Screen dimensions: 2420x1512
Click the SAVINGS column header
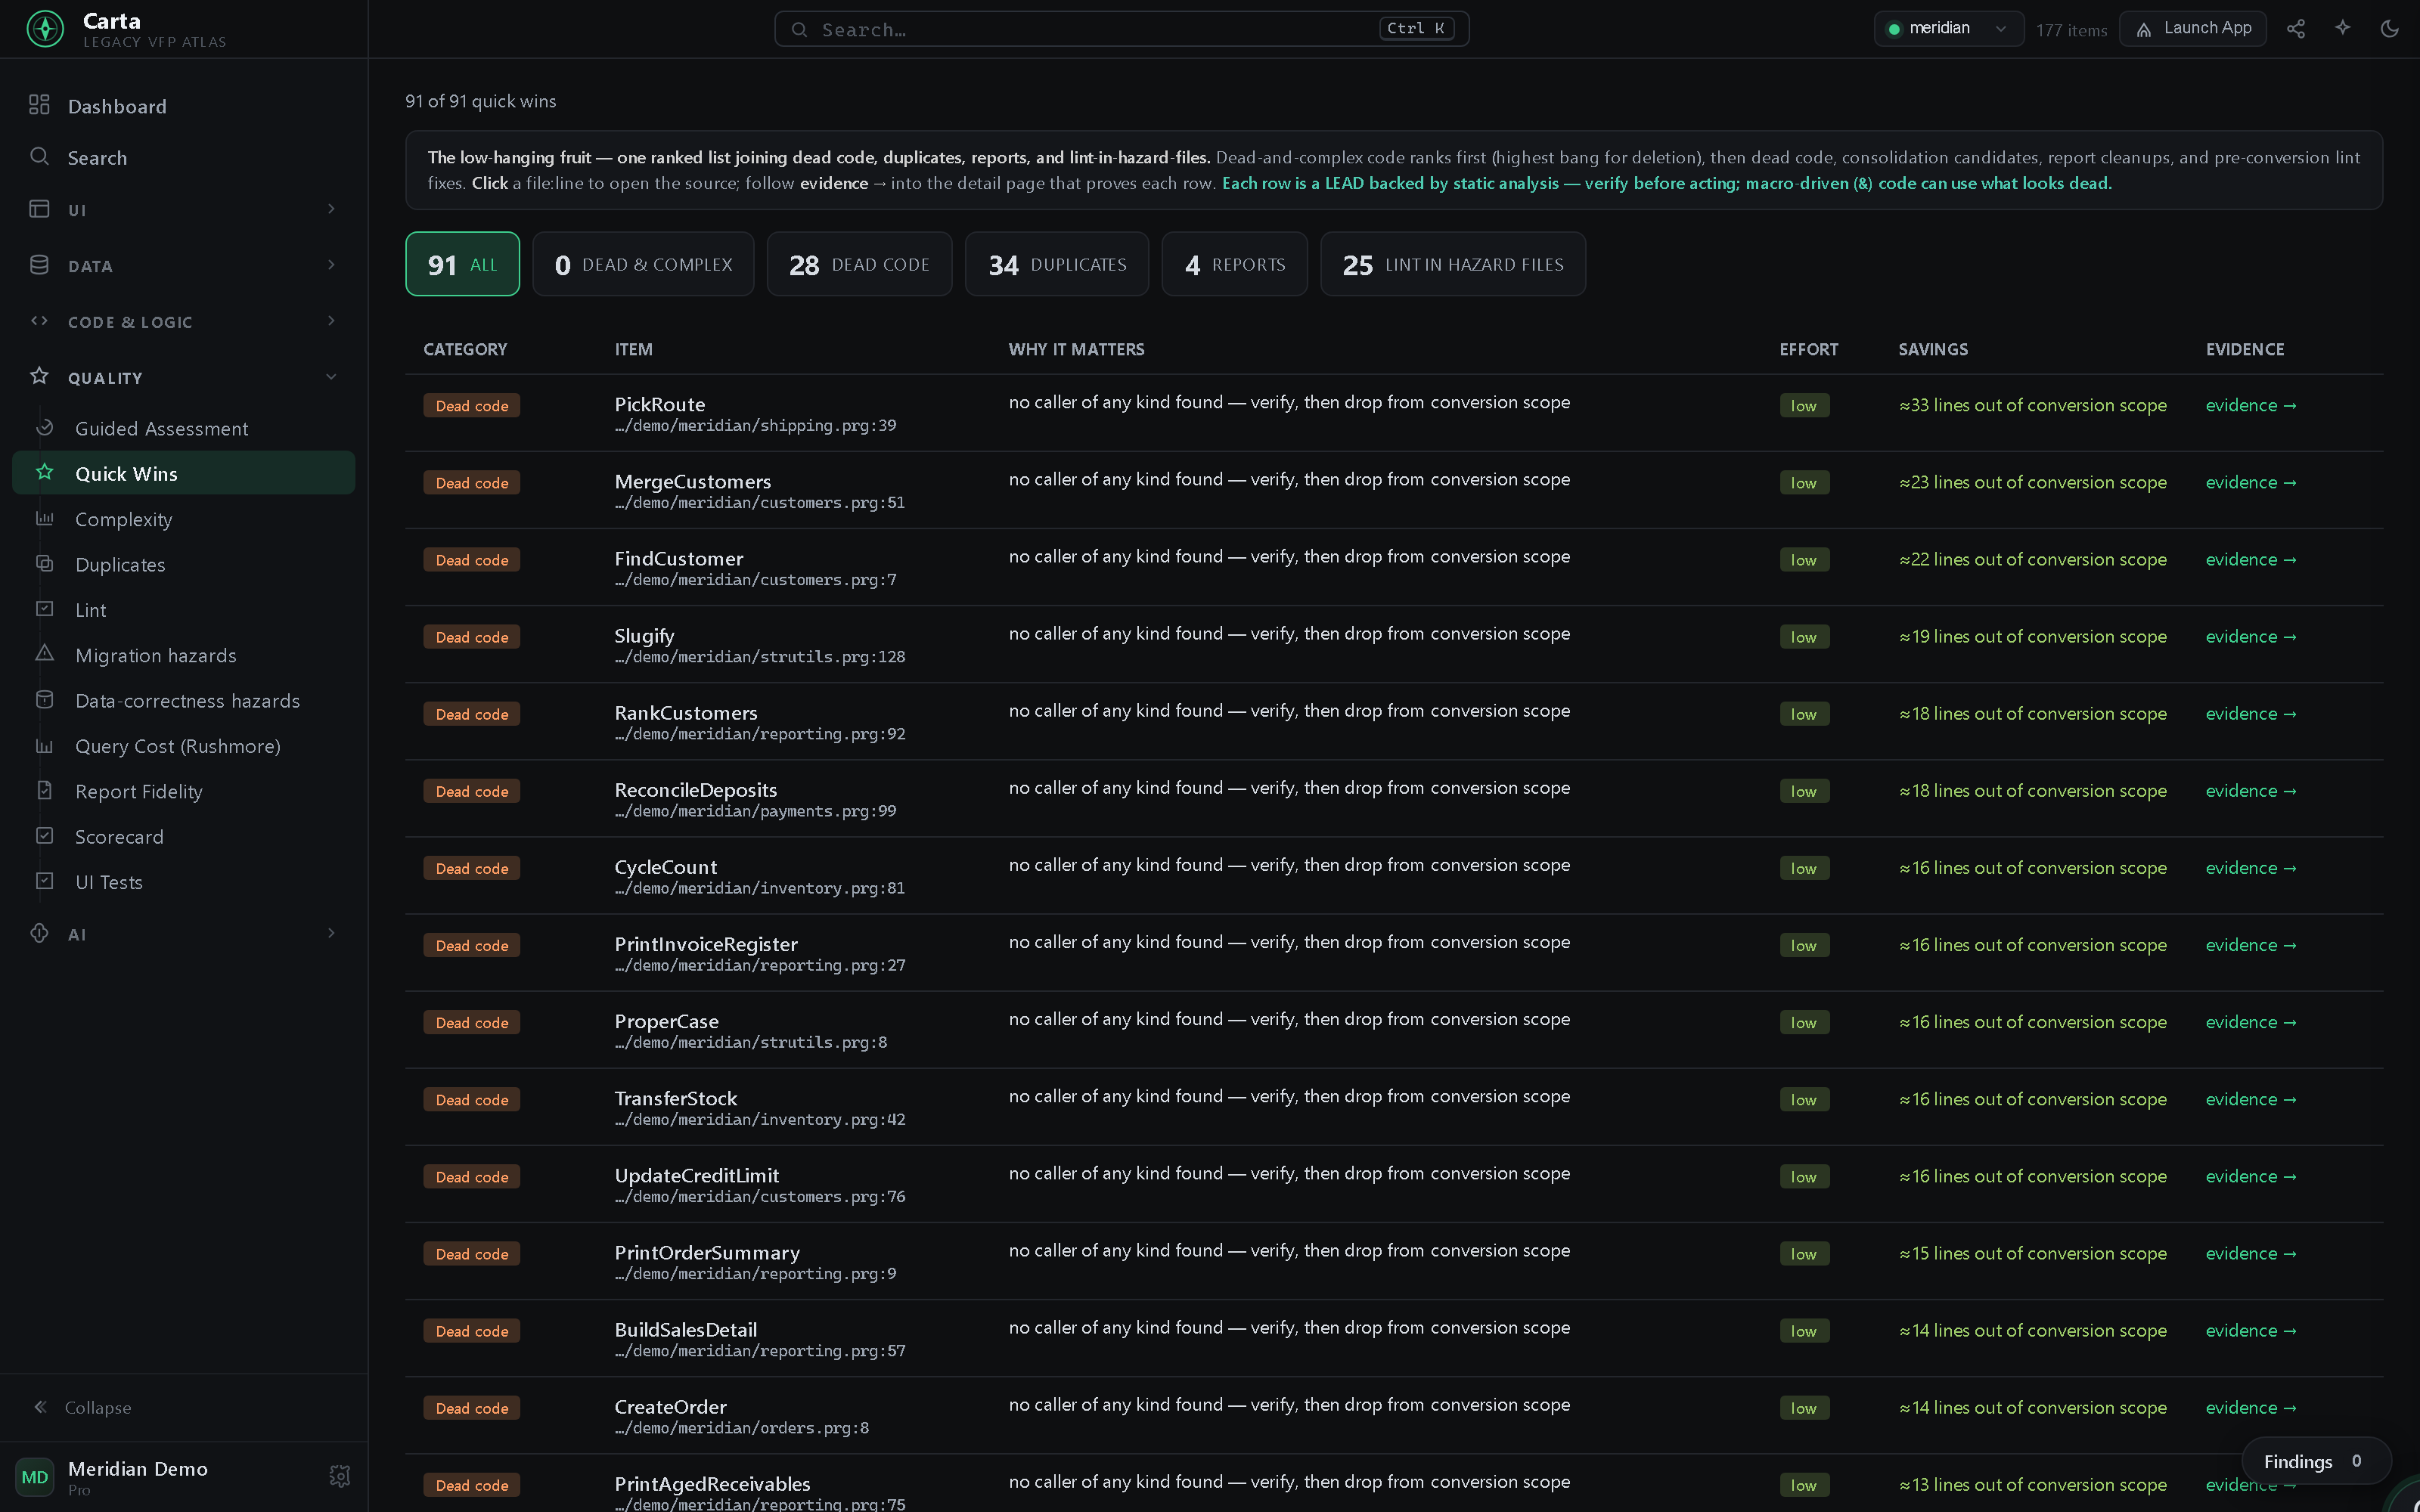pyautogui.click(x=1933, y=349)
